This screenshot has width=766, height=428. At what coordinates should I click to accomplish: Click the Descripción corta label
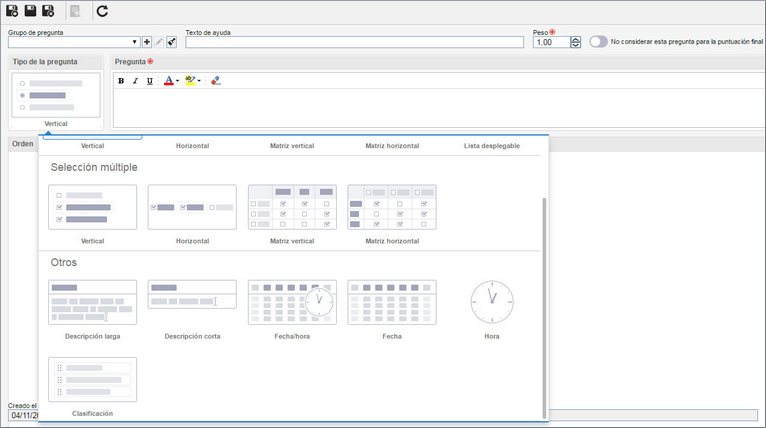[x=192, y=336]
